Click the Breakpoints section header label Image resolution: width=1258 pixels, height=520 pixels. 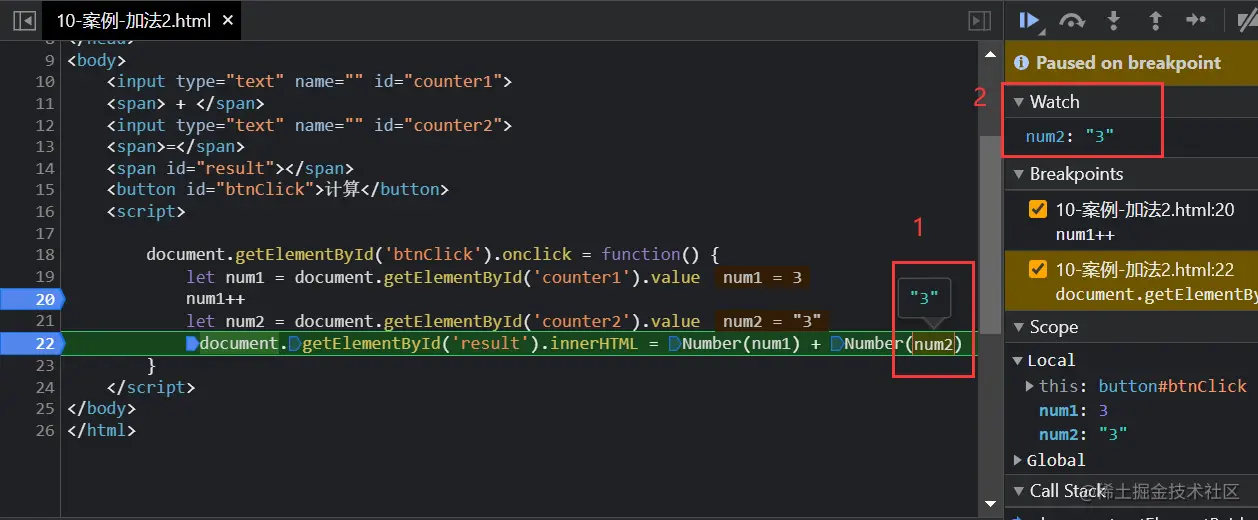(x=1077, y=174)
